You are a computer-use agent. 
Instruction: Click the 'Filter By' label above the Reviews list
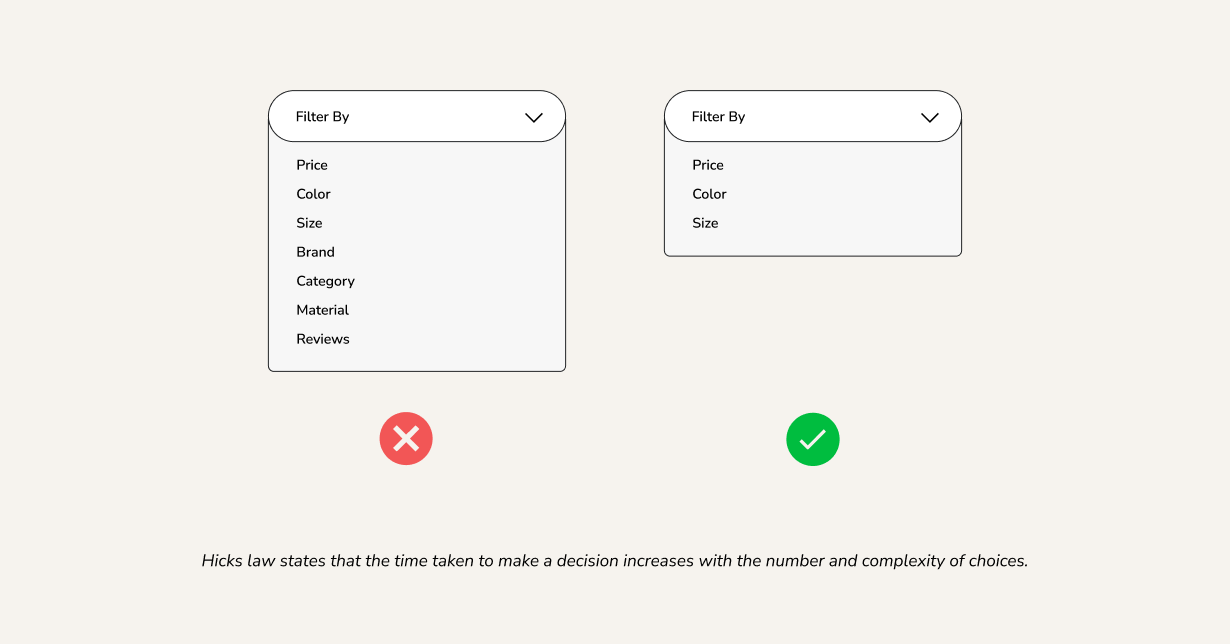pos(322,117)
